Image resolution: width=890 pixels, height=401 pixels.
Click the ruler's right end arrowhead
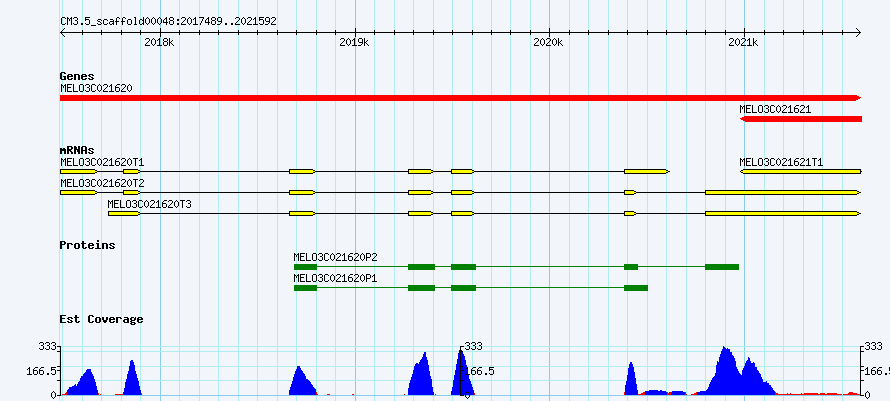[x=858, y=32]
